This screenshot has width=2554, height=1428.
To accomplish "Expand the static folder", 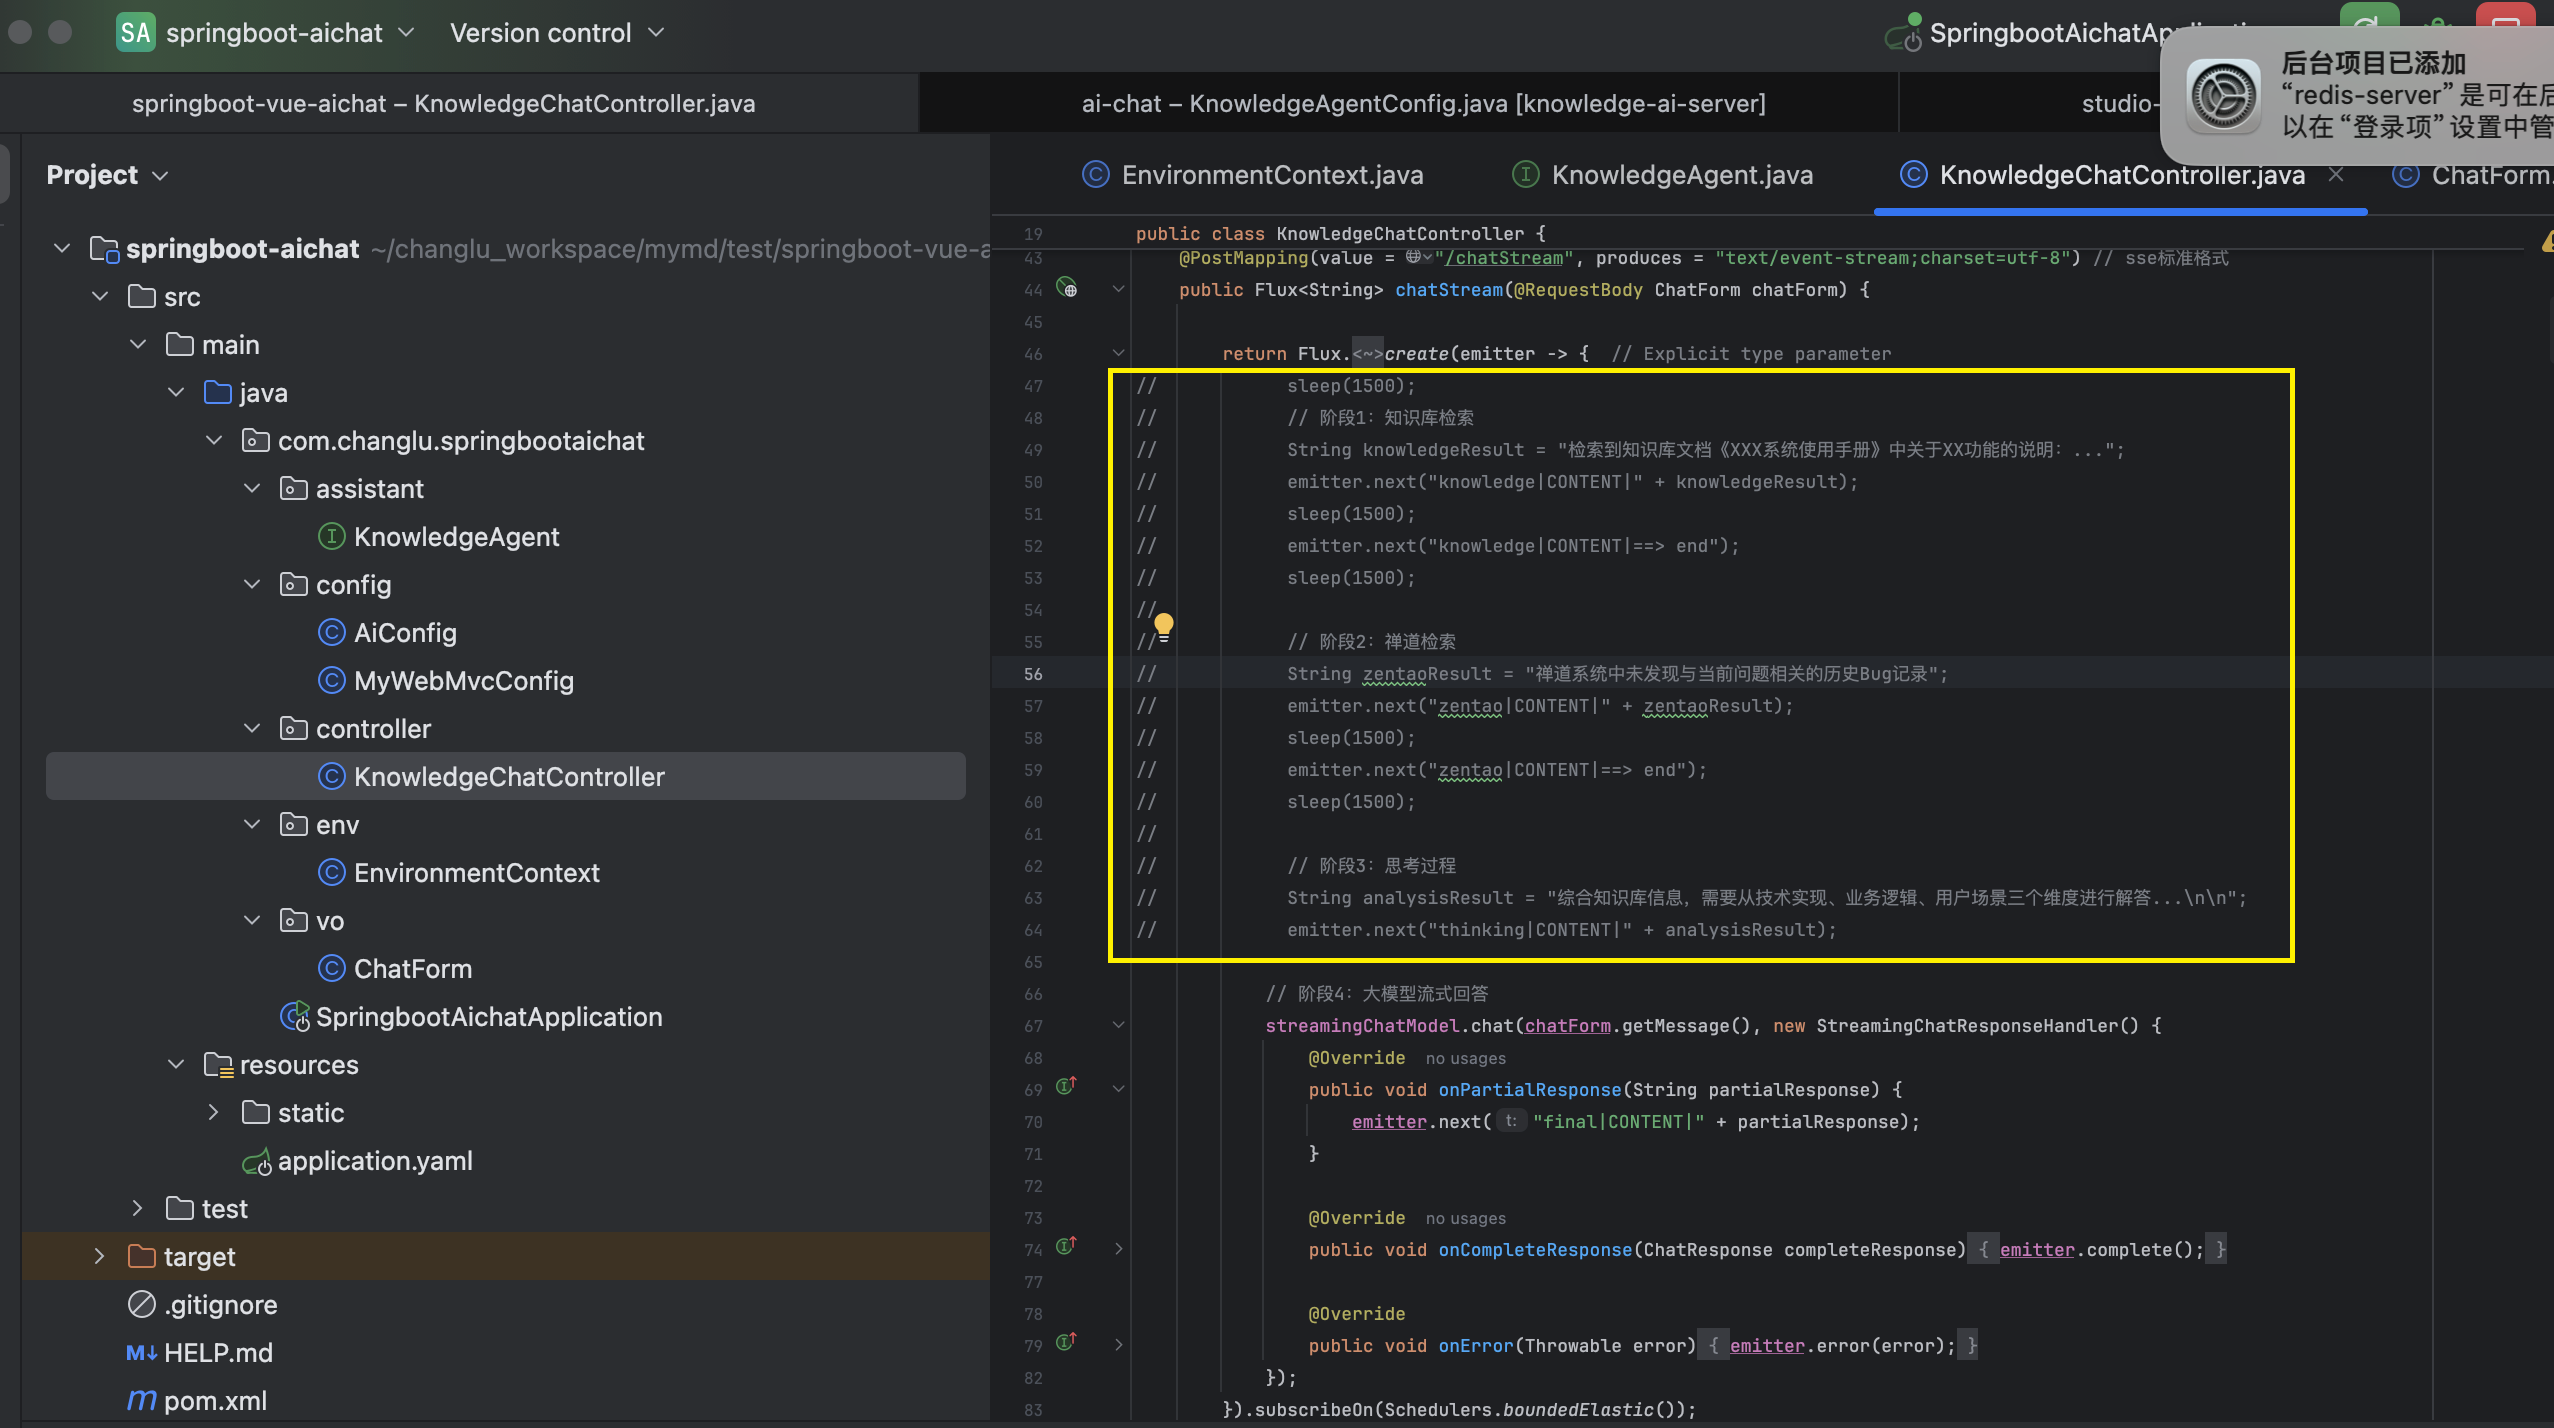I will point(214,1112).
